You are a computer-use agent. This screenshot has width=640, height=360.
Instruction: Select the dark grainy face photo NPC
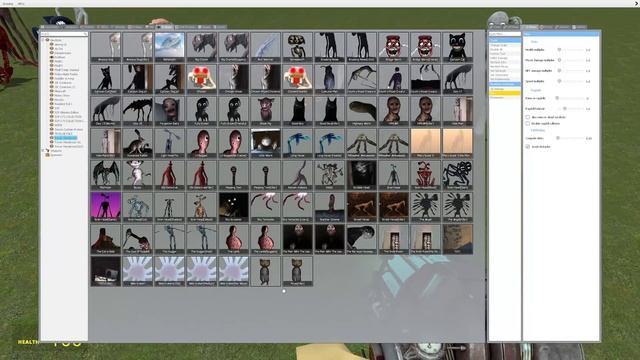tap(362, 175)
